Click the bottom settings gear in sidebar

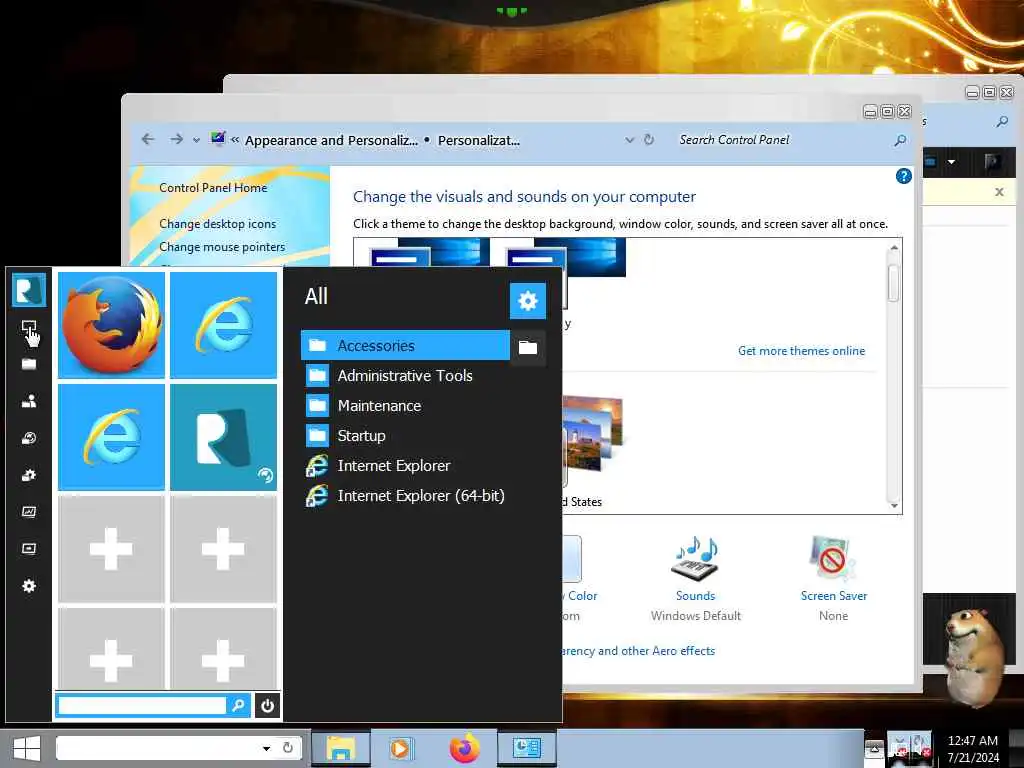pyautogui.click(x=29, y=586)
